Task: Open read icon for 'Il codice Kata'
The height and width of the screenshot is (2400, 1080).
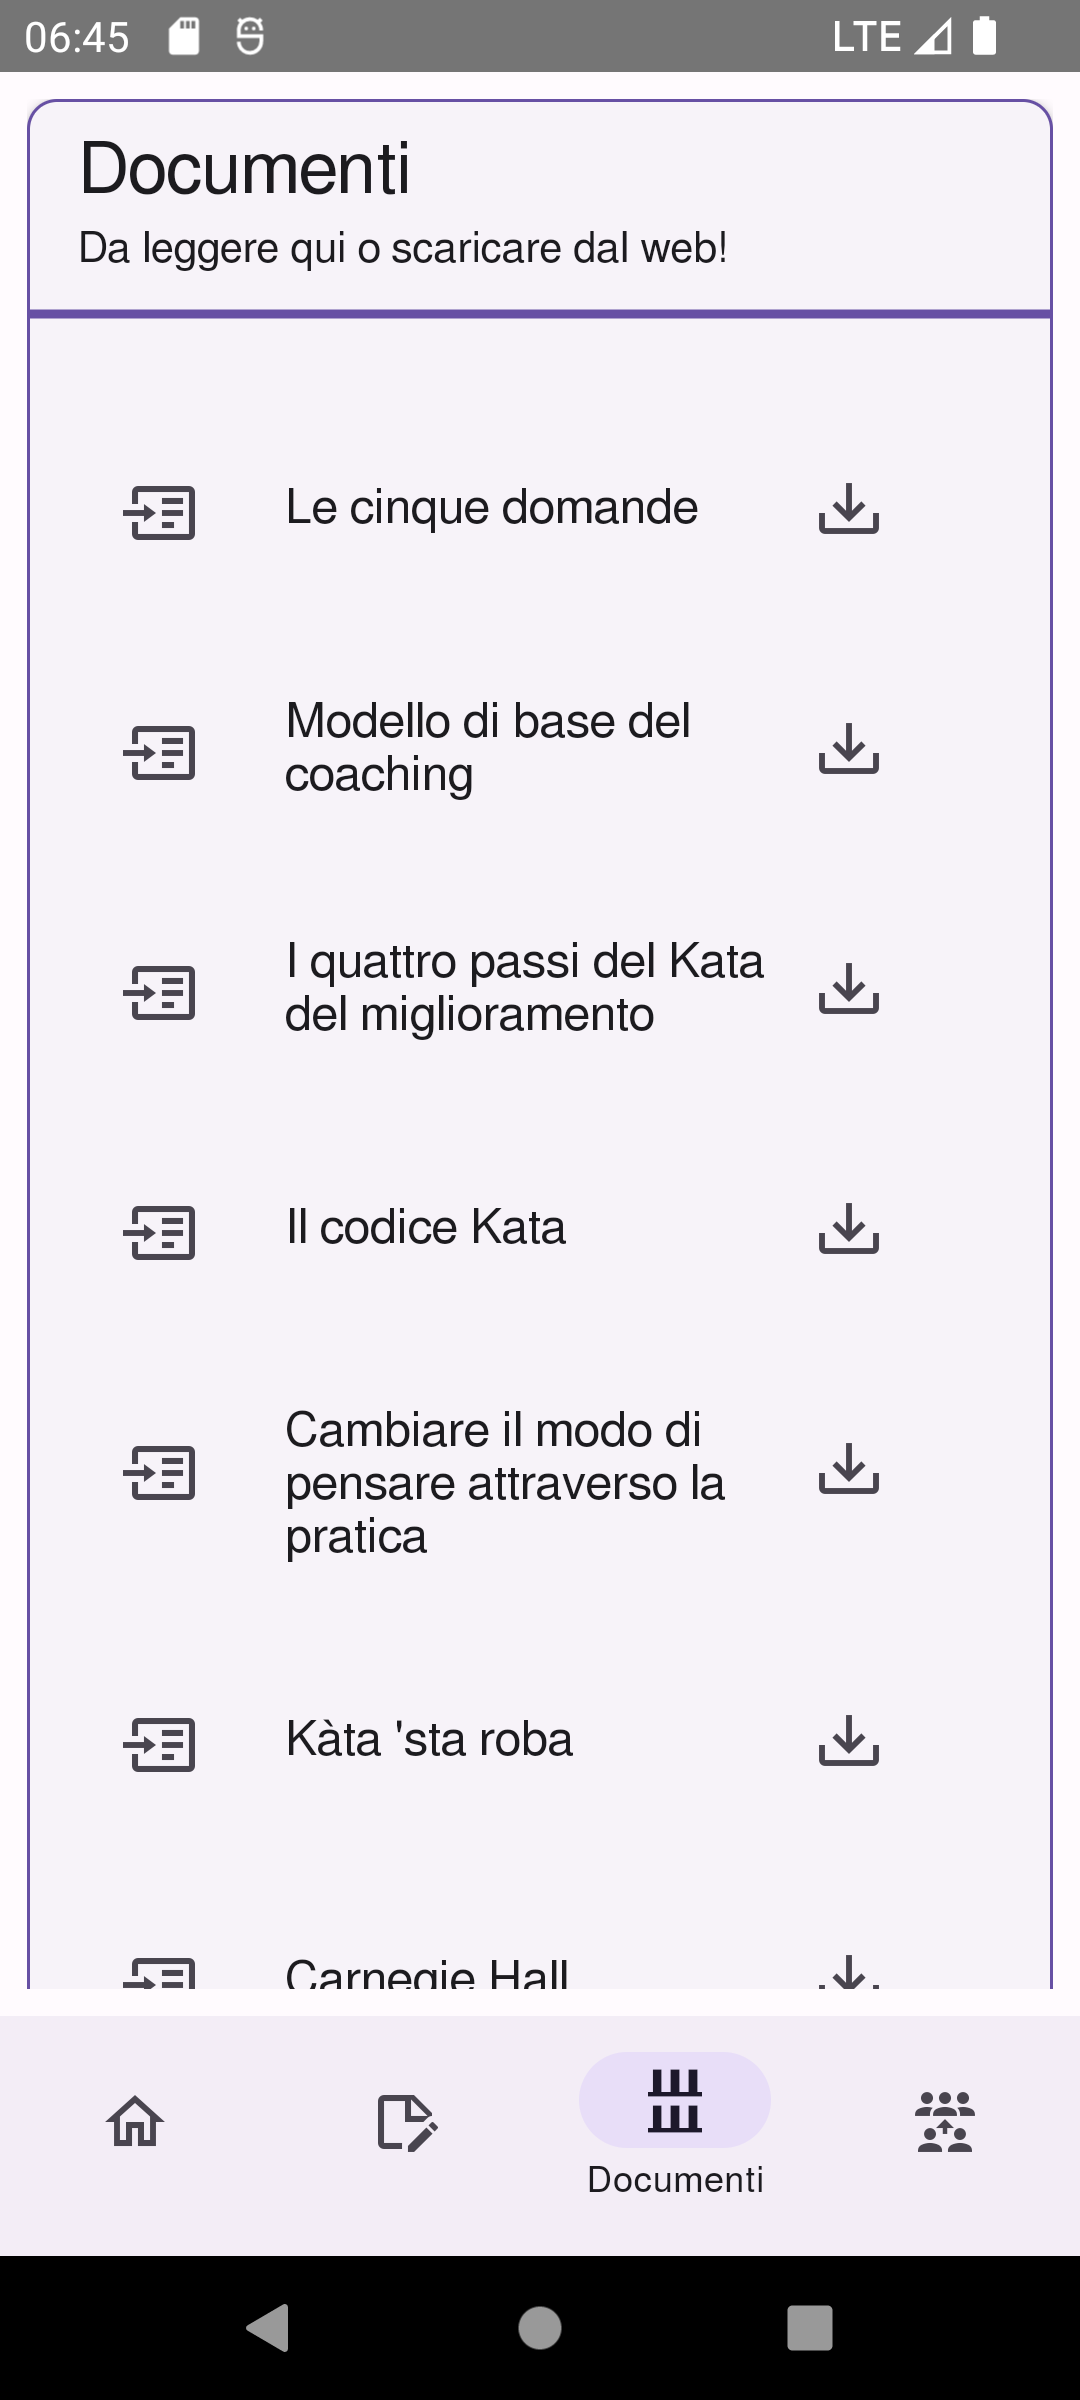Action: pos(160,1232)
